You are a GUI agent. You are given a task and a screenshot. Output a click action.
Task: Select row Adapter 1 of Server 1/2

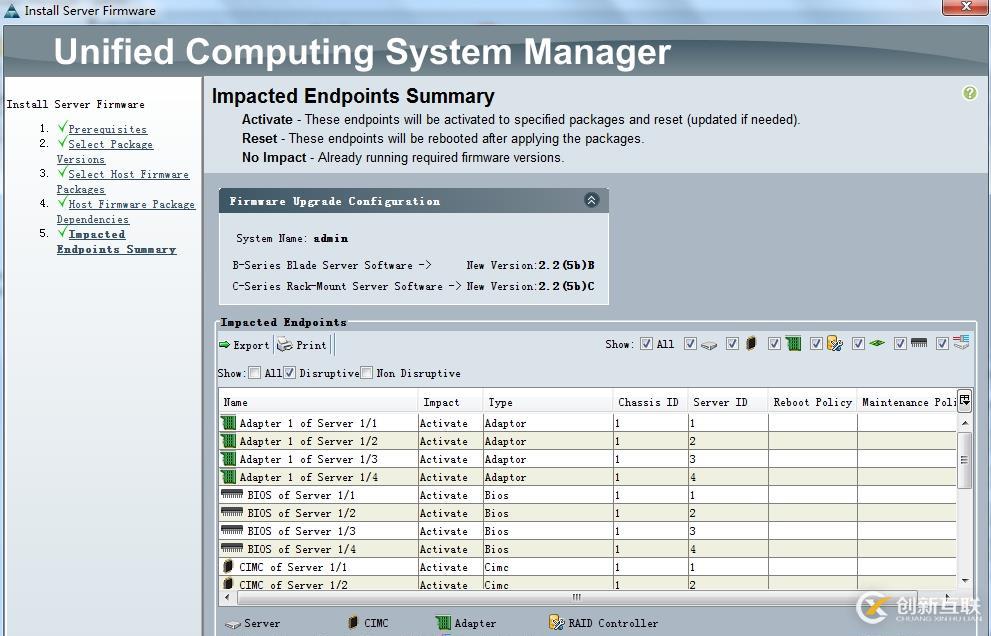tap(588, 441)
